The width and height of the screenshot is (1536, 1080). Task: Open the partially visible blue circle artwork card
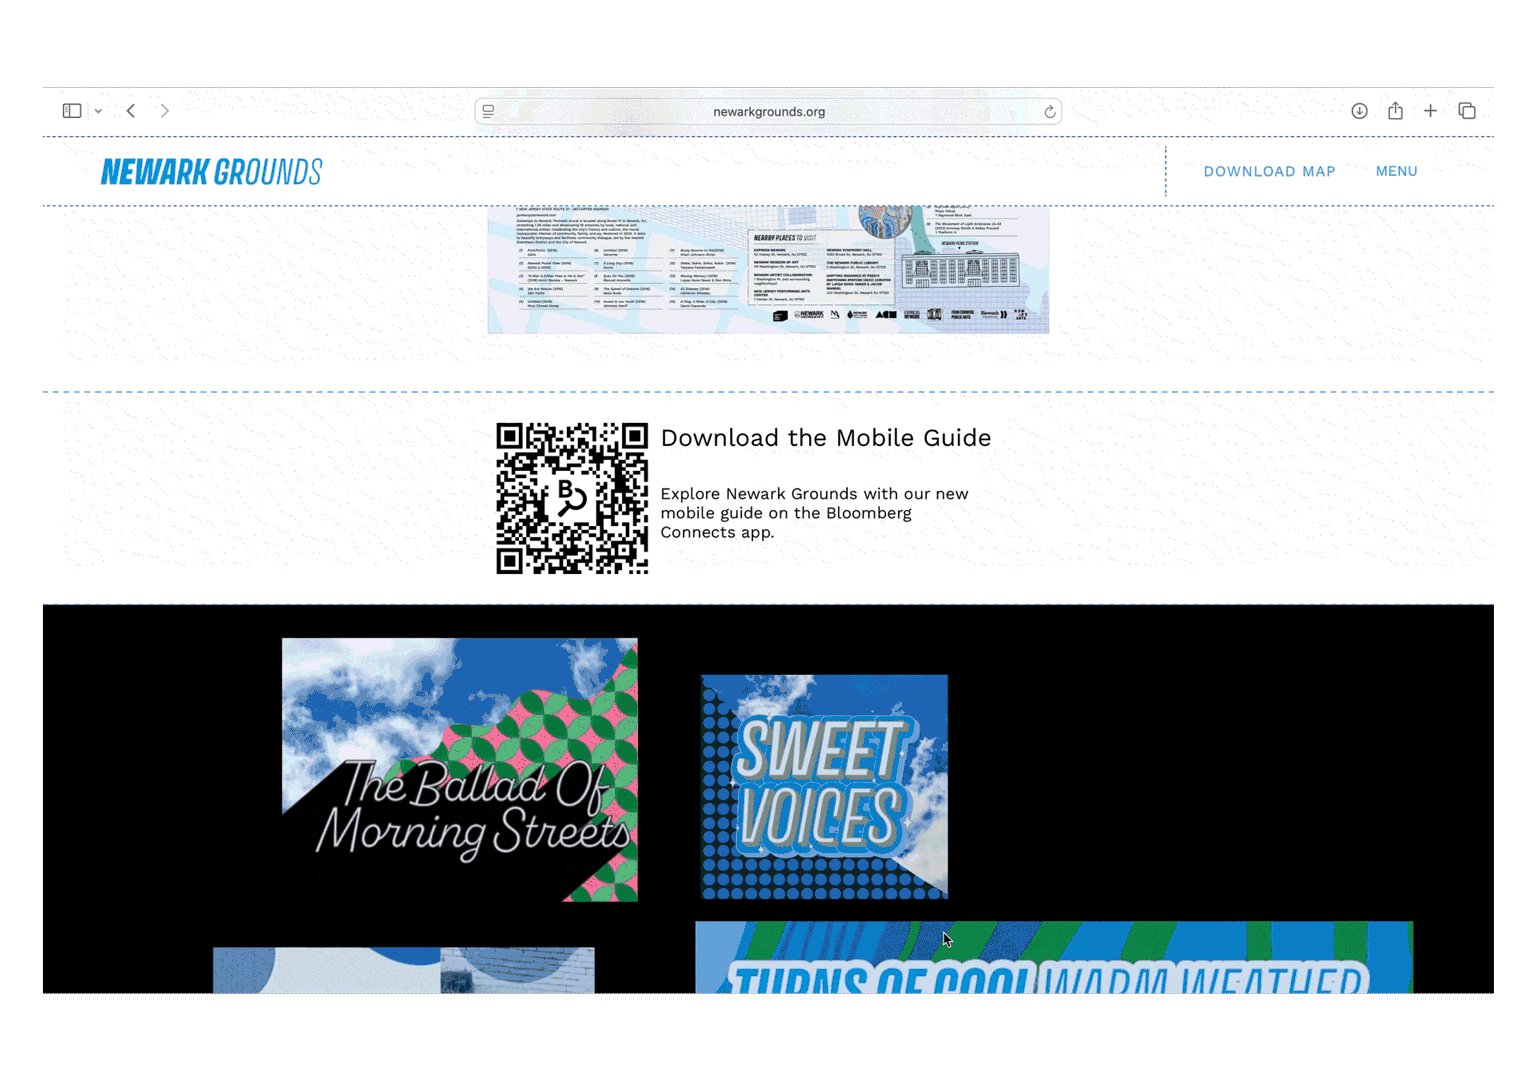404,970
